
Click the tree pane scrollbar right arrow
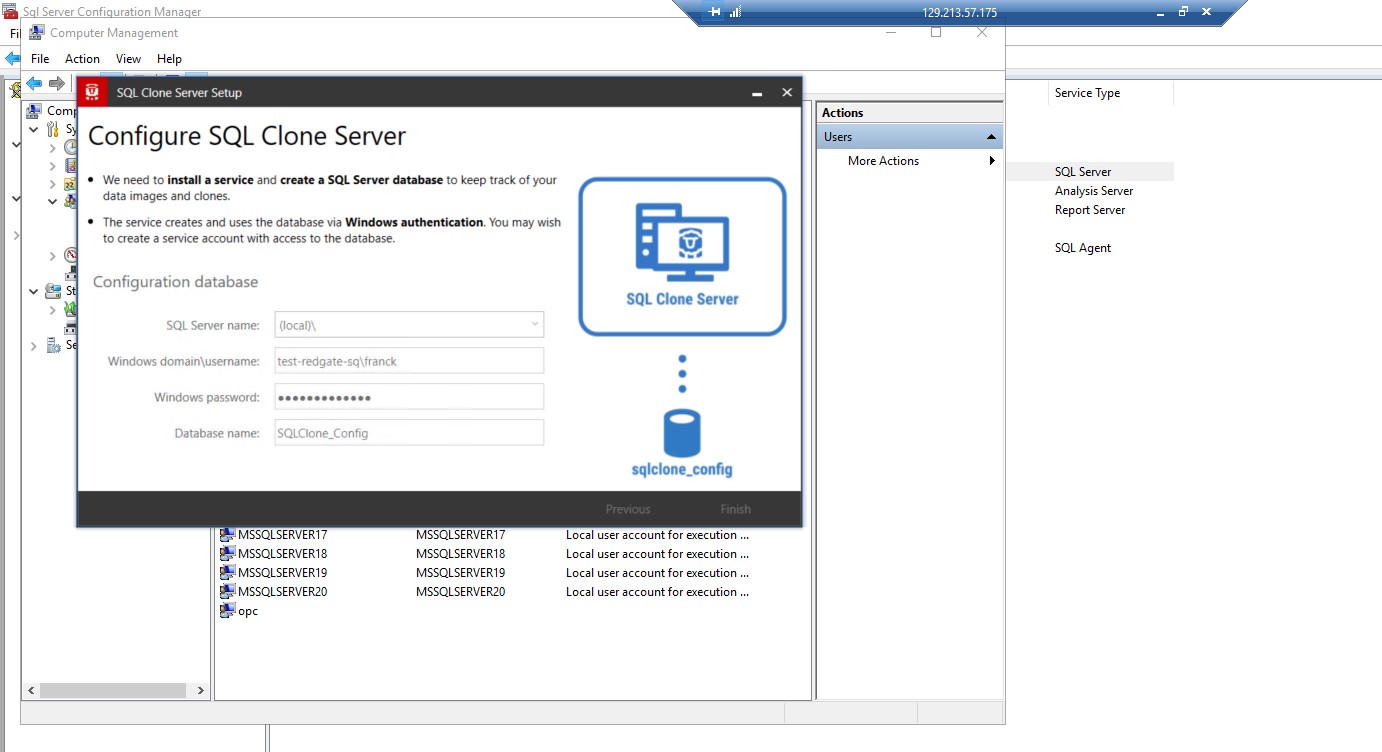click(x=200, y=691)
